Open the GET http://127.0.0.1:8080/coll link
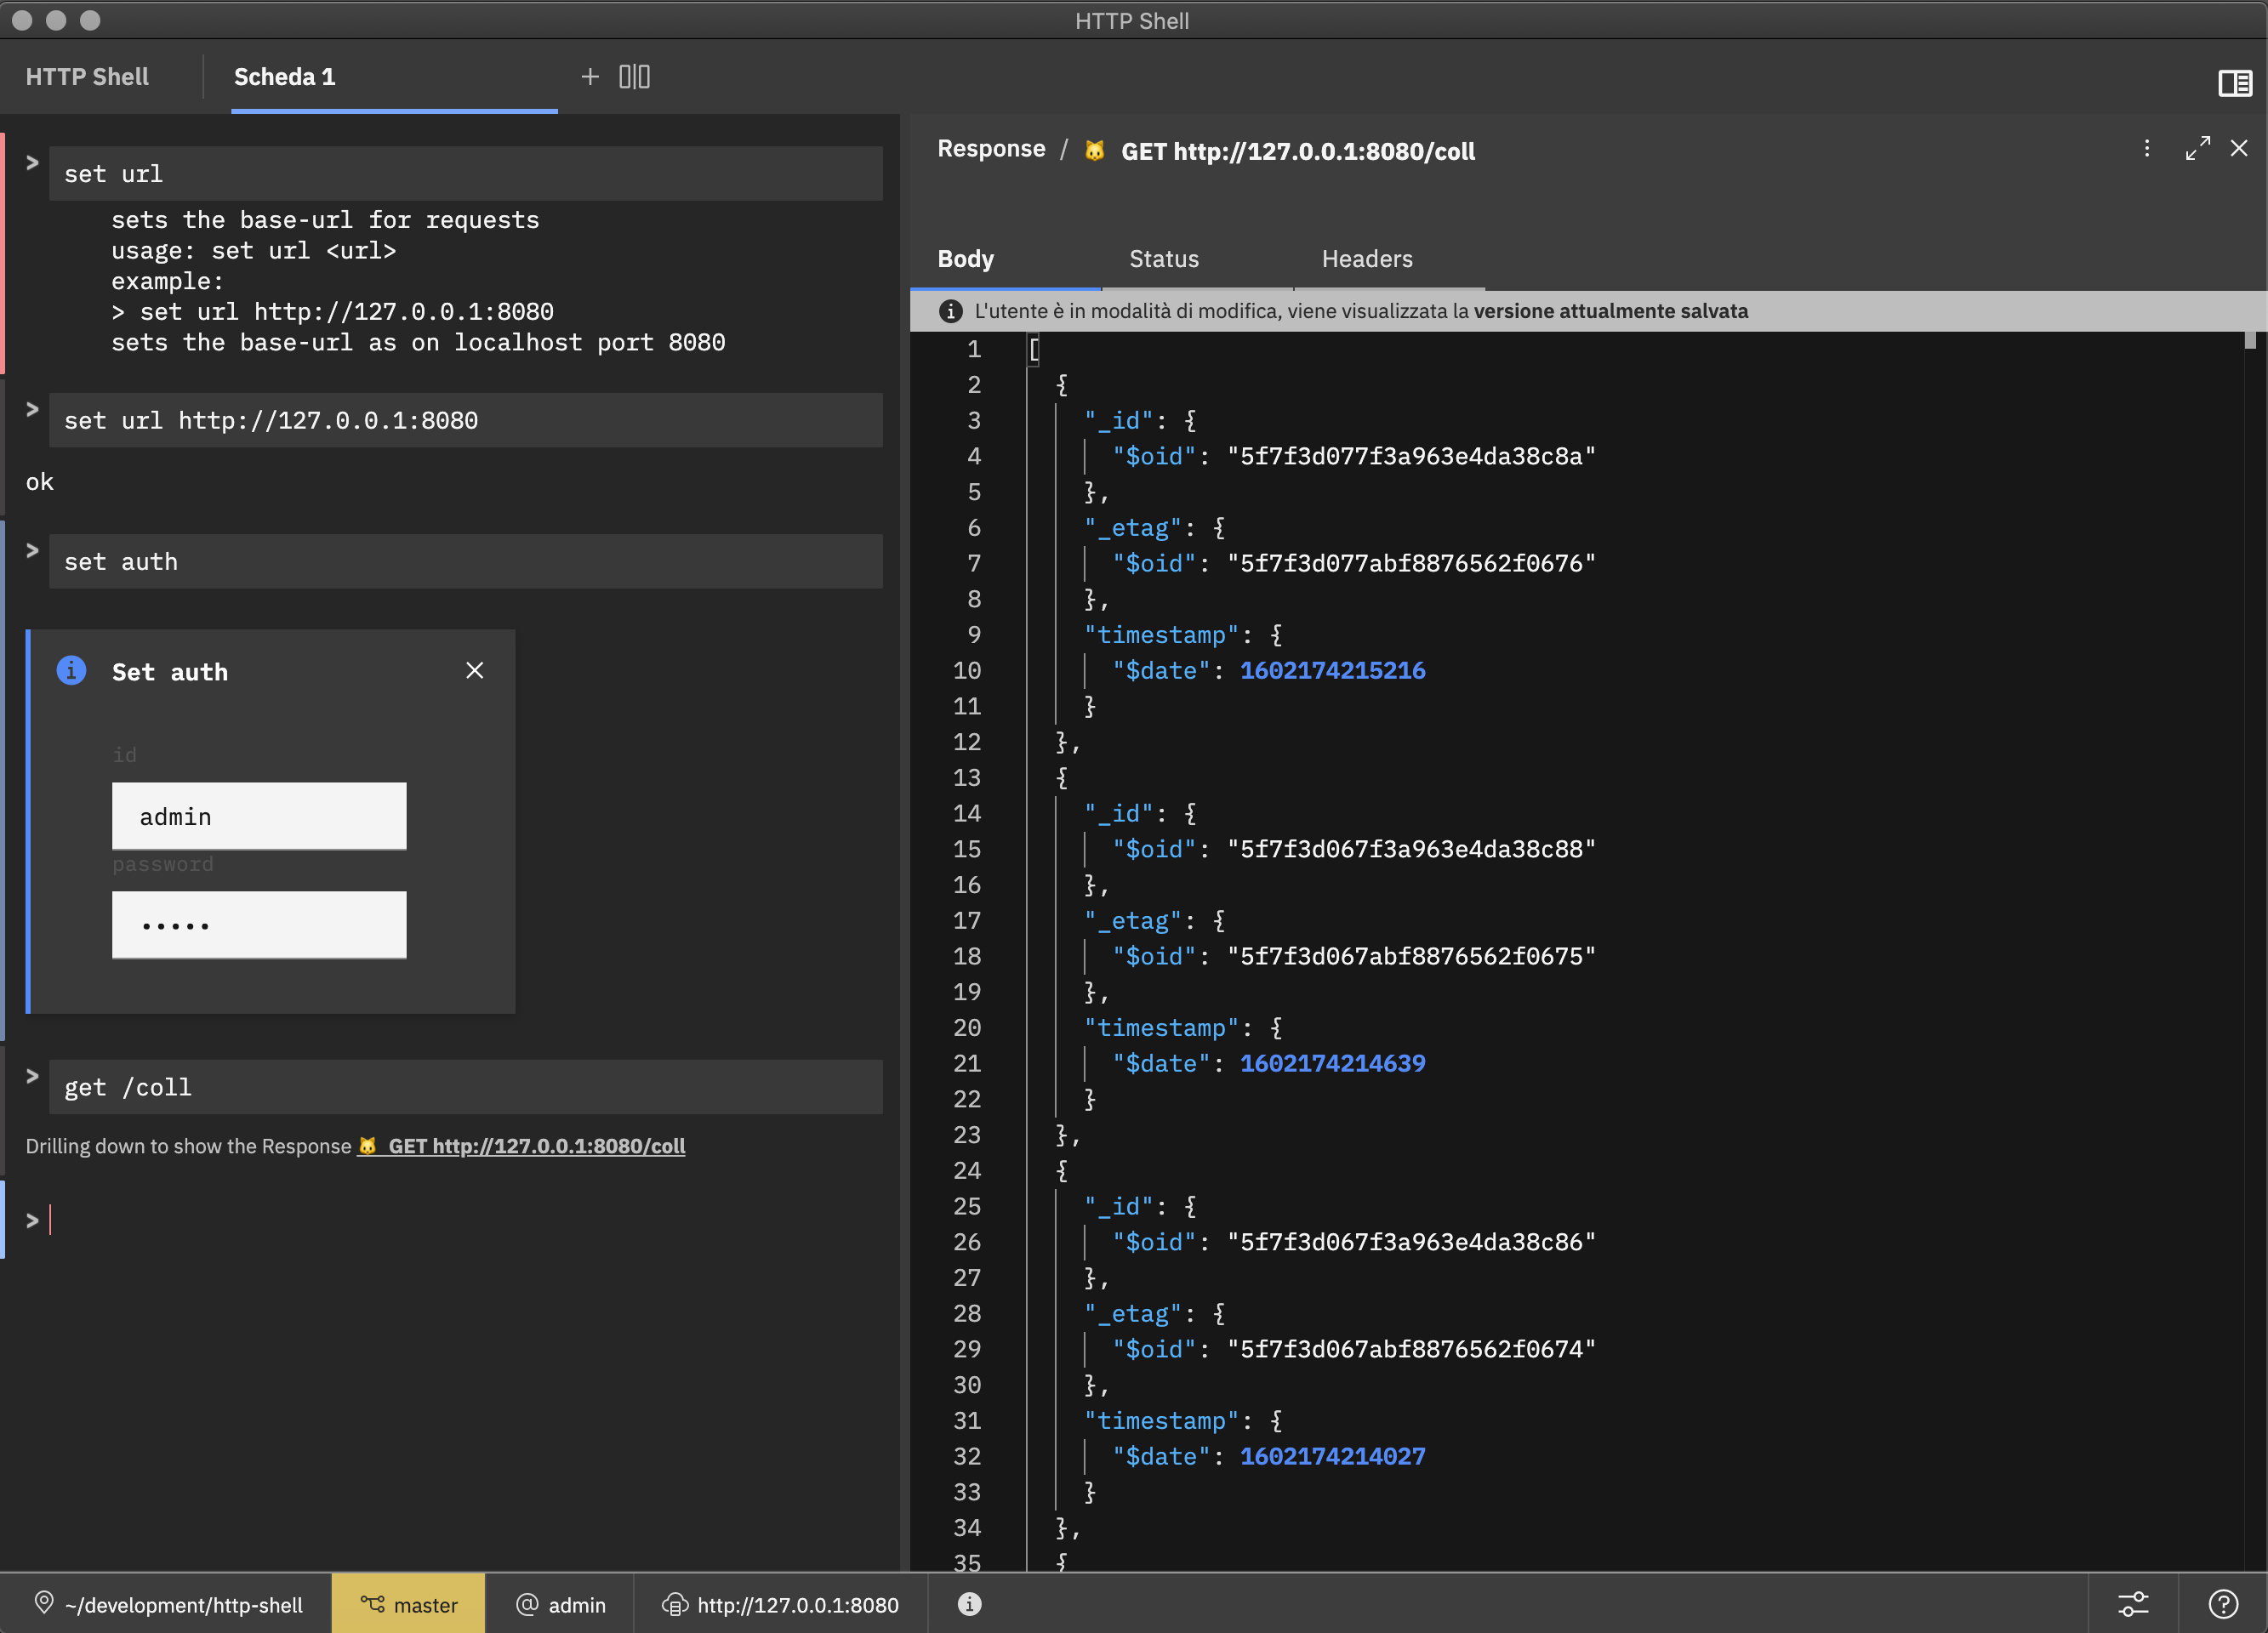Image resolution: width=2268 pixels, height=1633 pixels. pyautogui.click(x=536, y=1146)
